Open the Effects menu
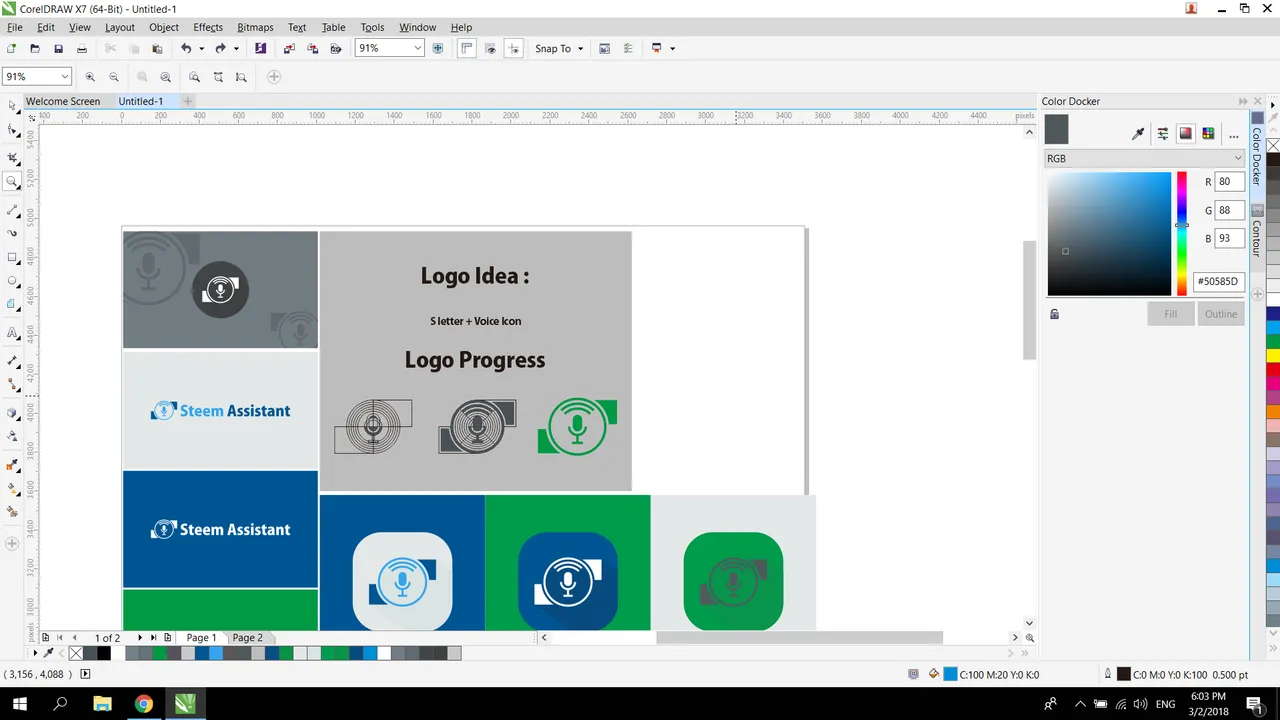 (208, 27)
